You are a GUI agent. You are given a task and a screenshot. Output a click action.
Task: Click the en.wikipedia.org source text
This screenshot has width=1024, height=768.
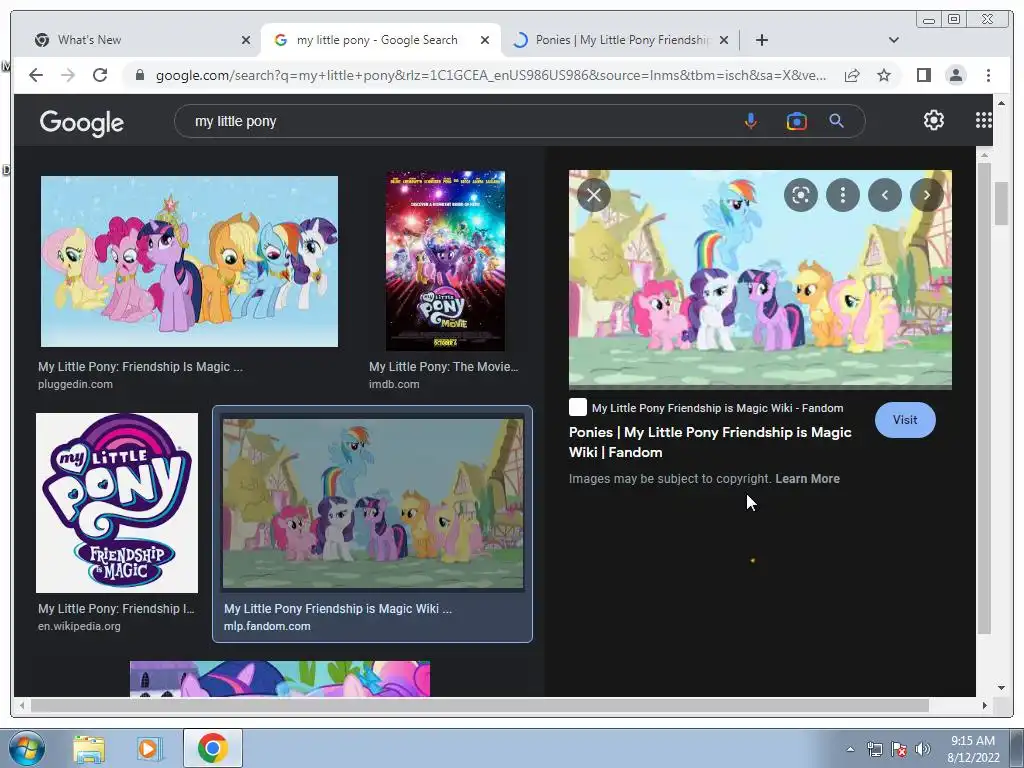[79, 626]
